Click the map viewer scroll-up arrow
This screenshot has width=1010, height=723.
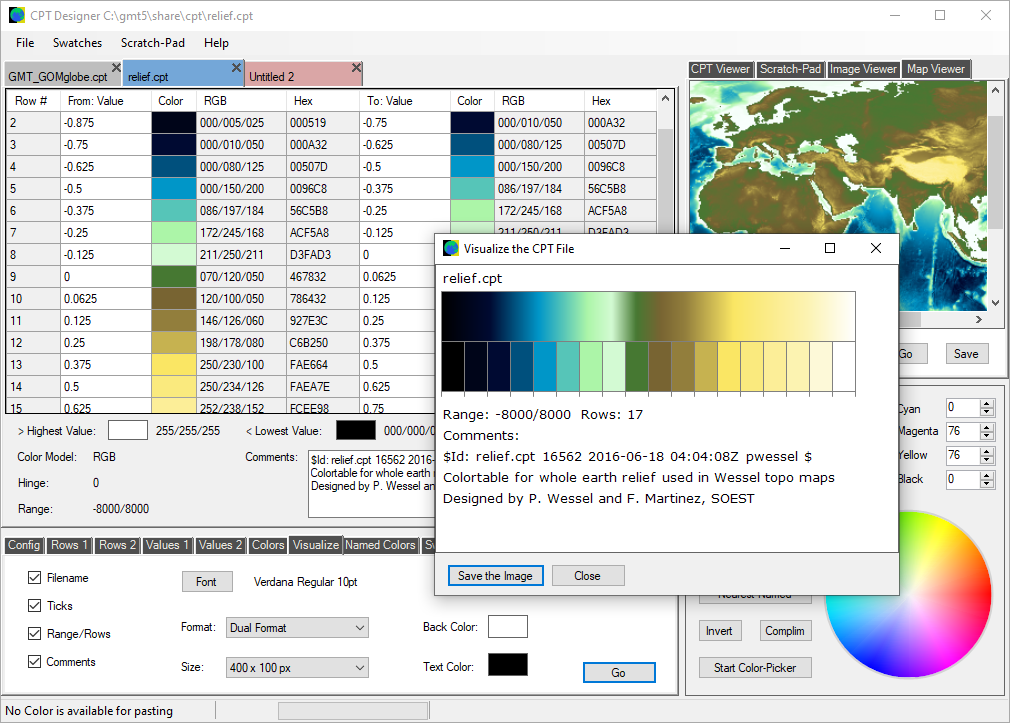(995, 90)
